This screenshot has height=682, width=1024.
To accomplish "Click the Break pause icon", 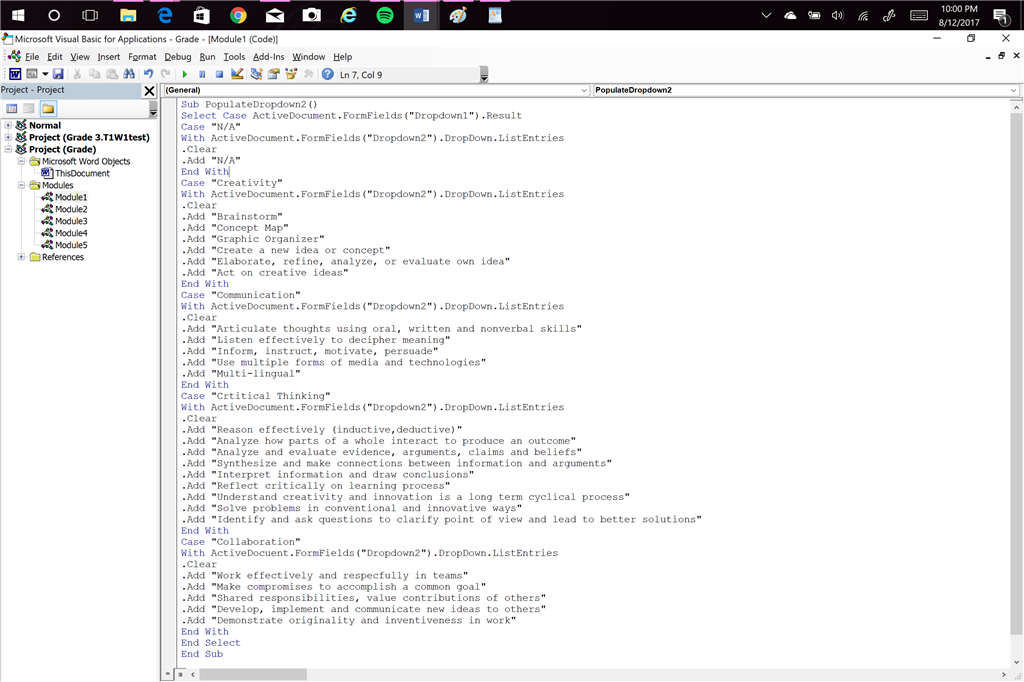I will [x=202, y=74].
